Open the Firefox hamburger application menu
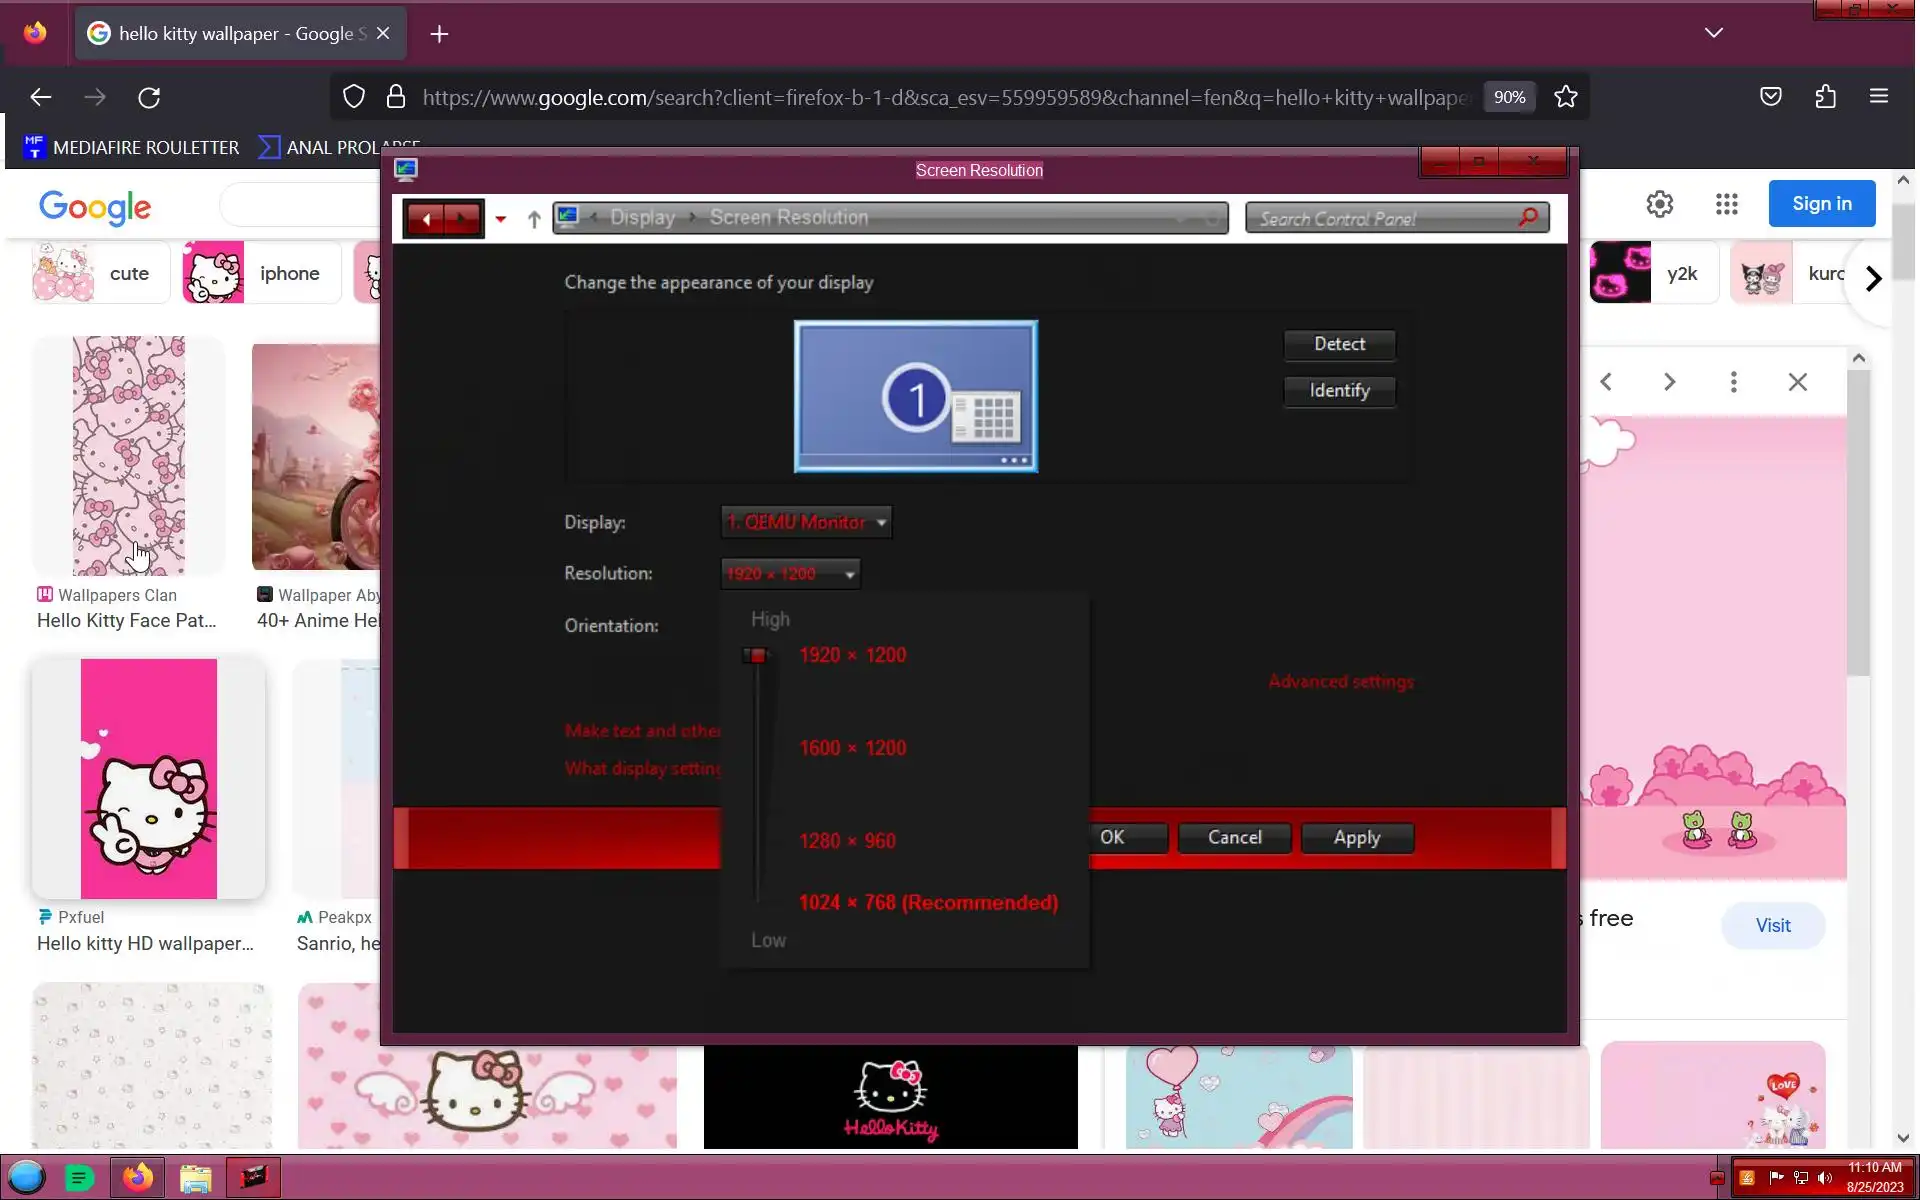Image resolution: width=1920 pixels, height=1200 pixels. click(1878, 97)
